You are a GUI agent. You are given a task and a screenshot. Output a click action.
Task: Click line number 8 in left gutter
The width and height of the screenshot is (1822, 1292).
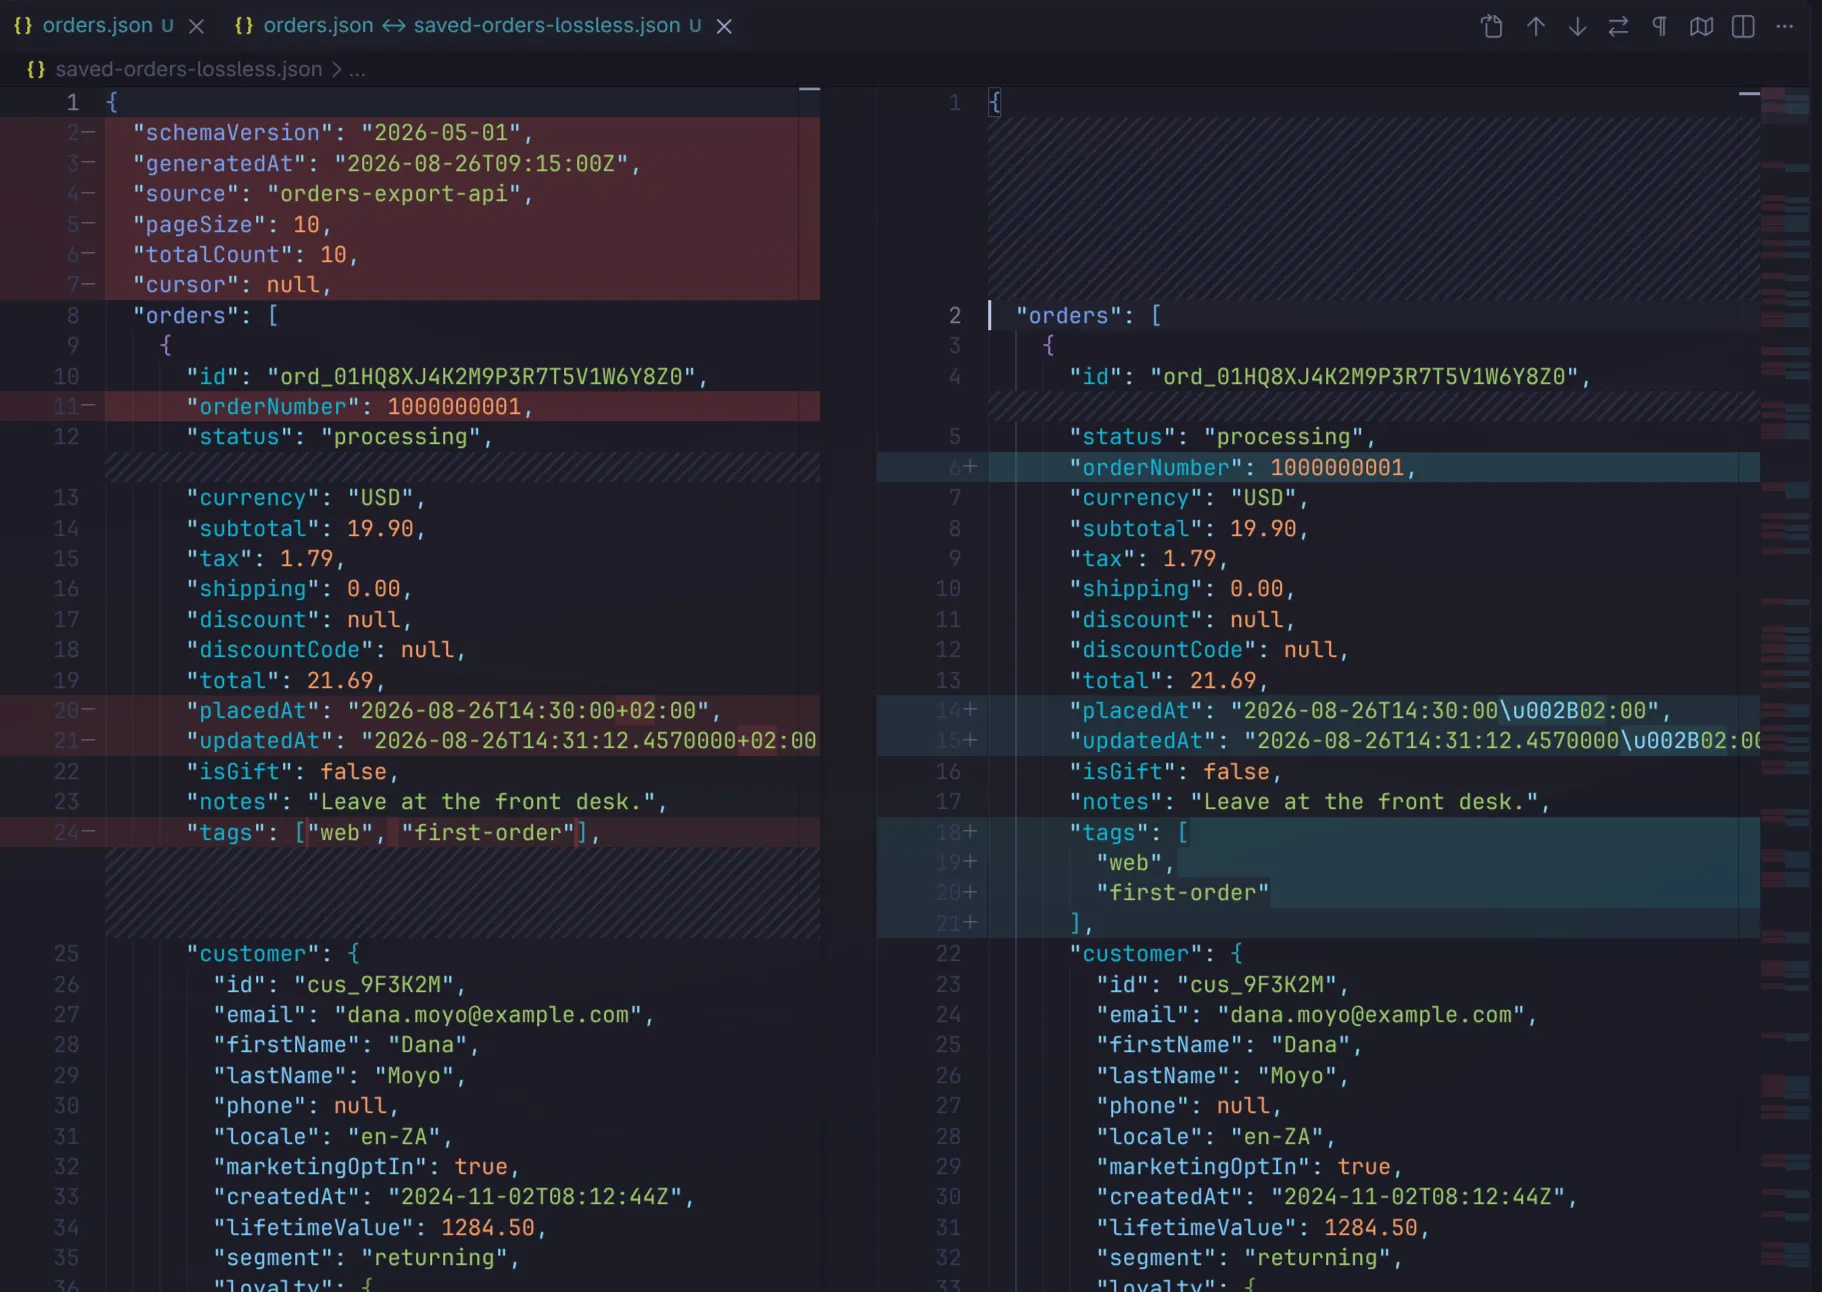pyautogui.click(x=72, y=315)
